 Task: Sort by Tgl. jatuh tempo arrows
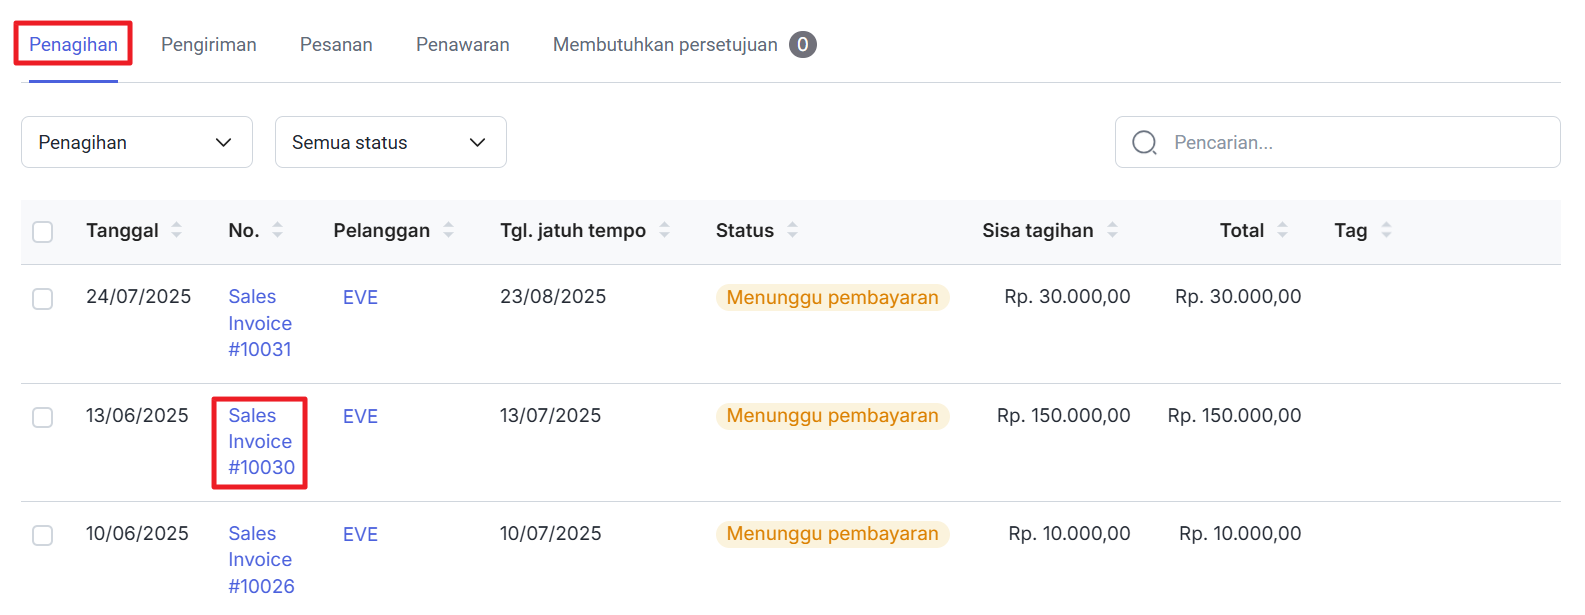[665, 230]
